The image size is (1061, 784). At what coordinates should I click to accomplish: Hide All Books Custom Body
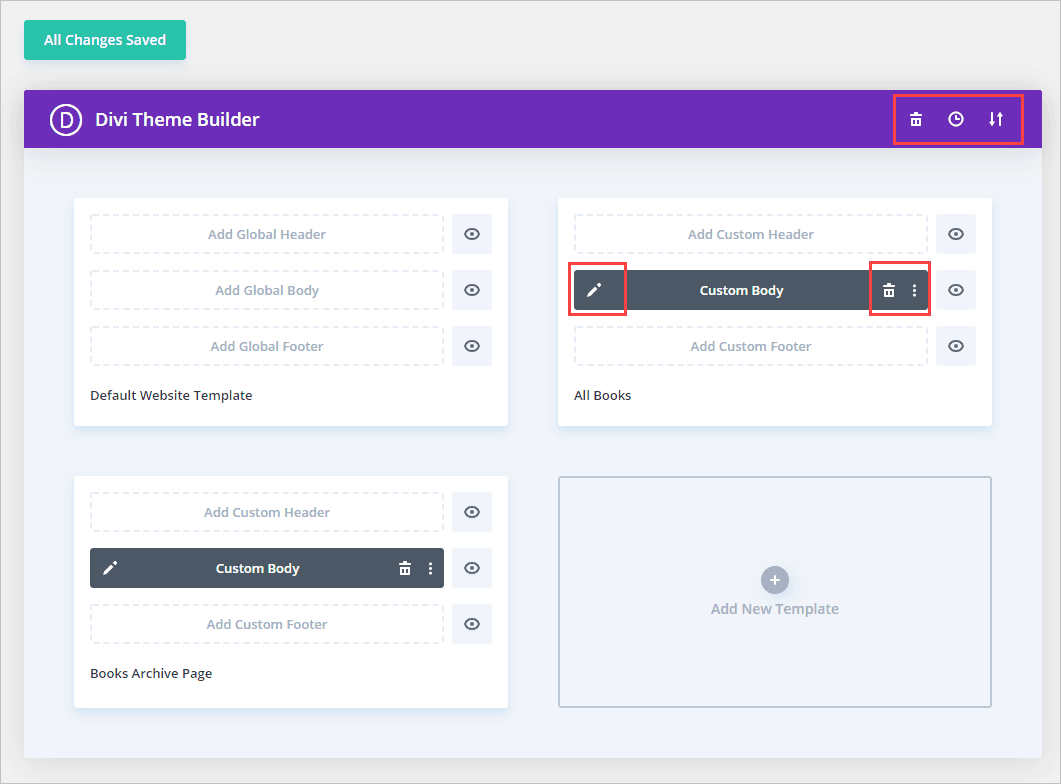pyautogui.click(x=955, y=290)
